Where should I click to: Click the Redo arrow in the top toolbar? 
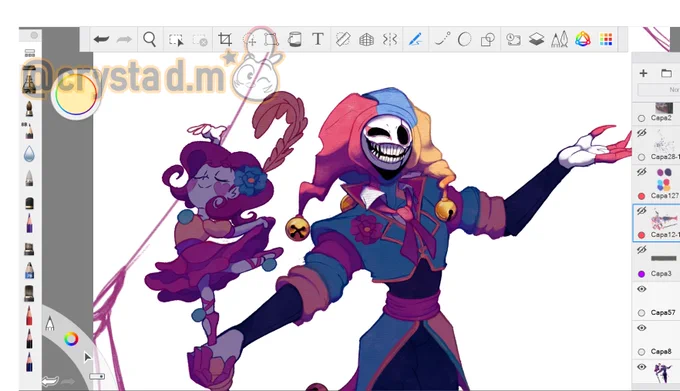click(x=124, y=39)
